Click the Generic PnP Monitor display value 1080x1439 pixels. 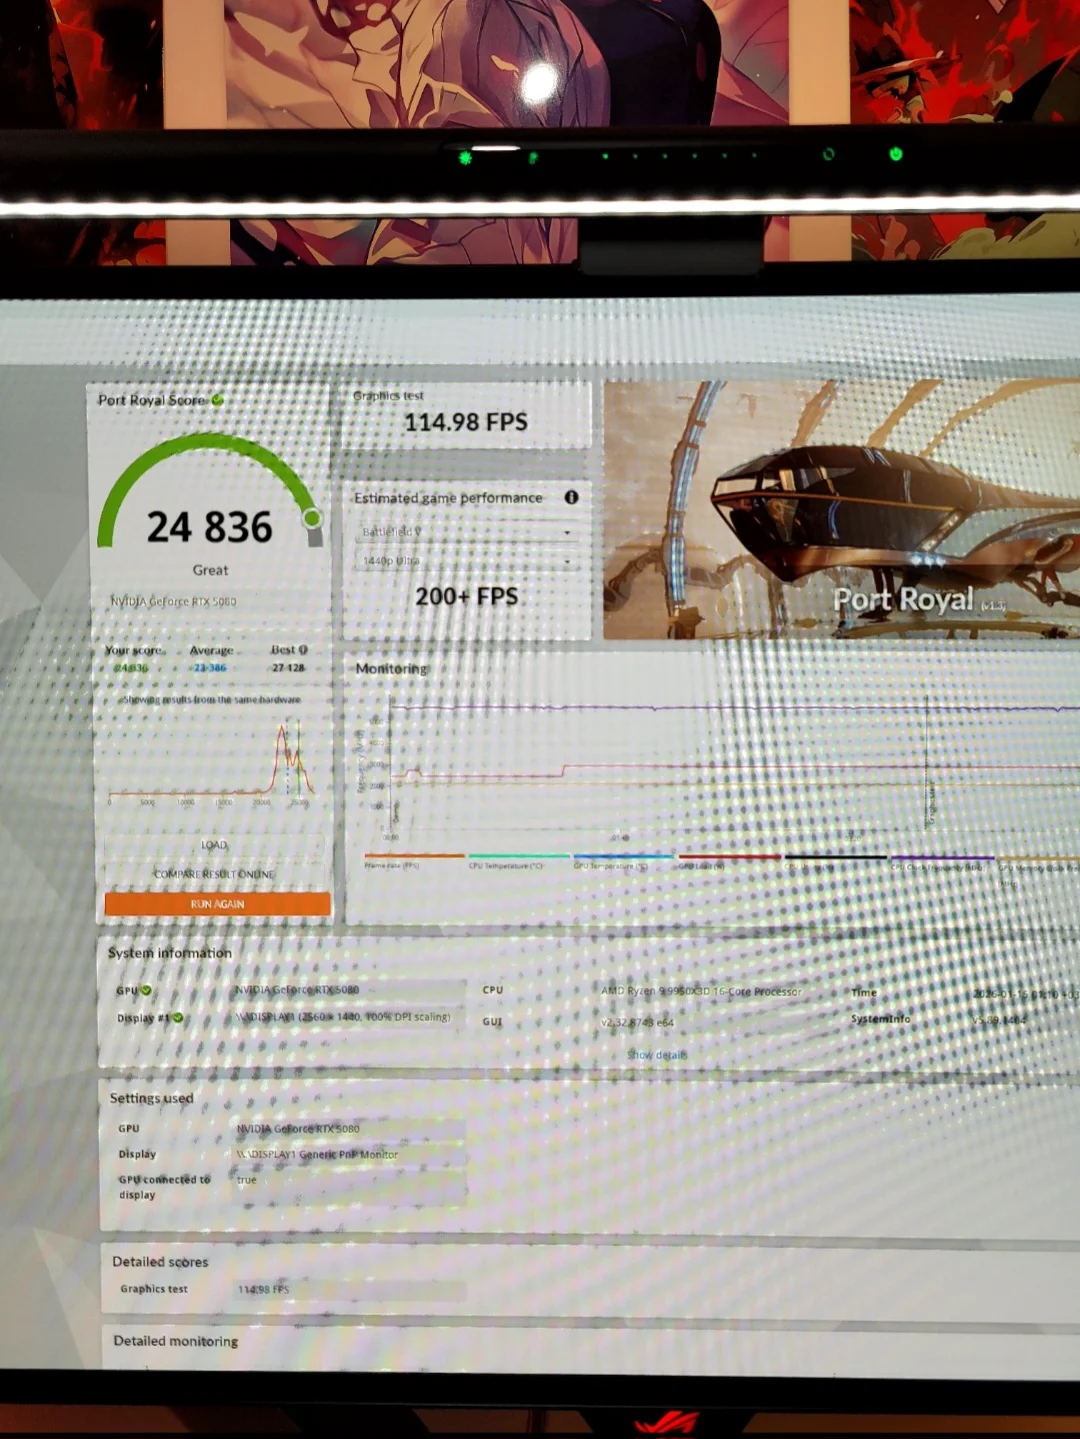pos(317,1154)
